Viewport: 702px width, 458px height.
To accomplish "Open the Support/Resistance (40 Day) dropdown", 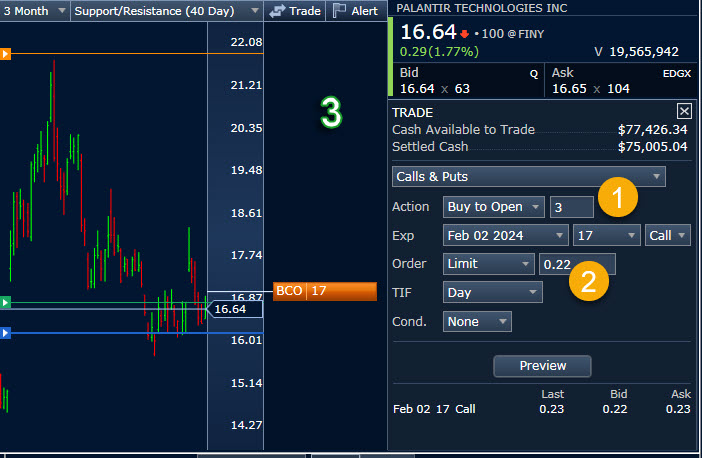I will (166, 11).
